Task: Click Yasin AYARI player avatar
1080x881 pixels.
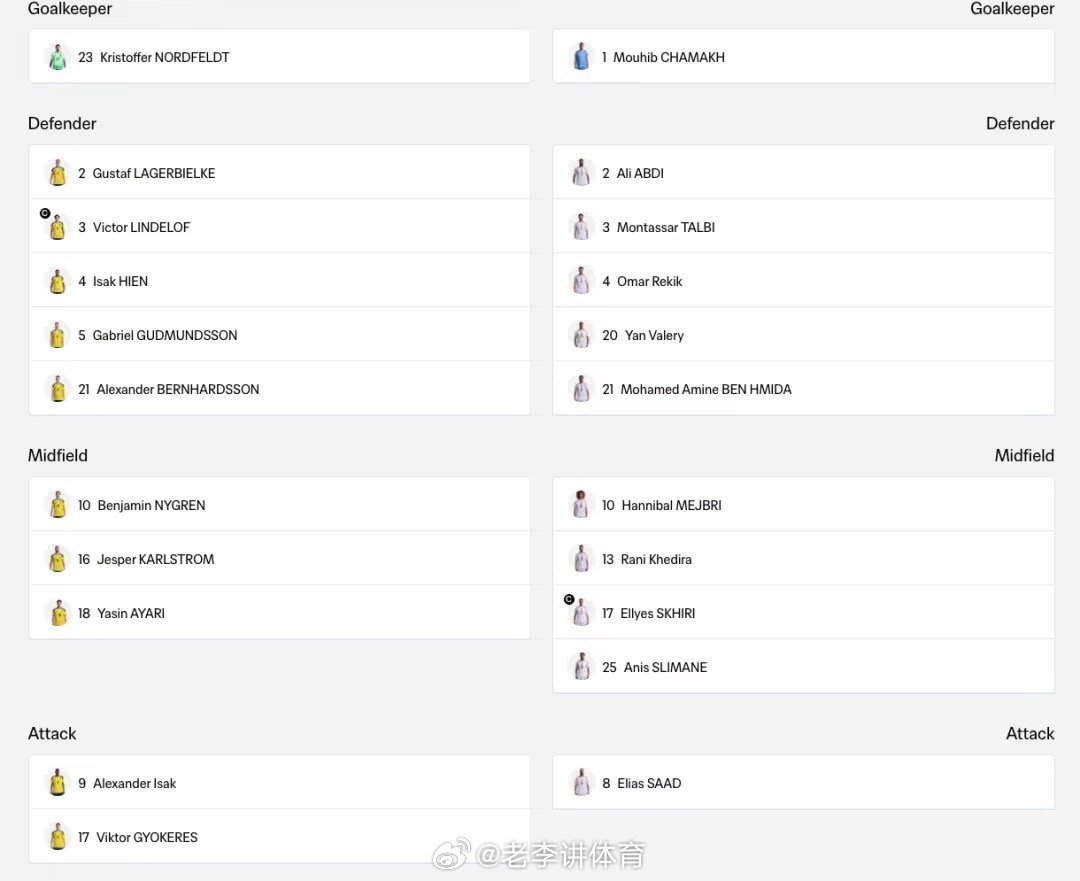Action: tap(58, 613)
